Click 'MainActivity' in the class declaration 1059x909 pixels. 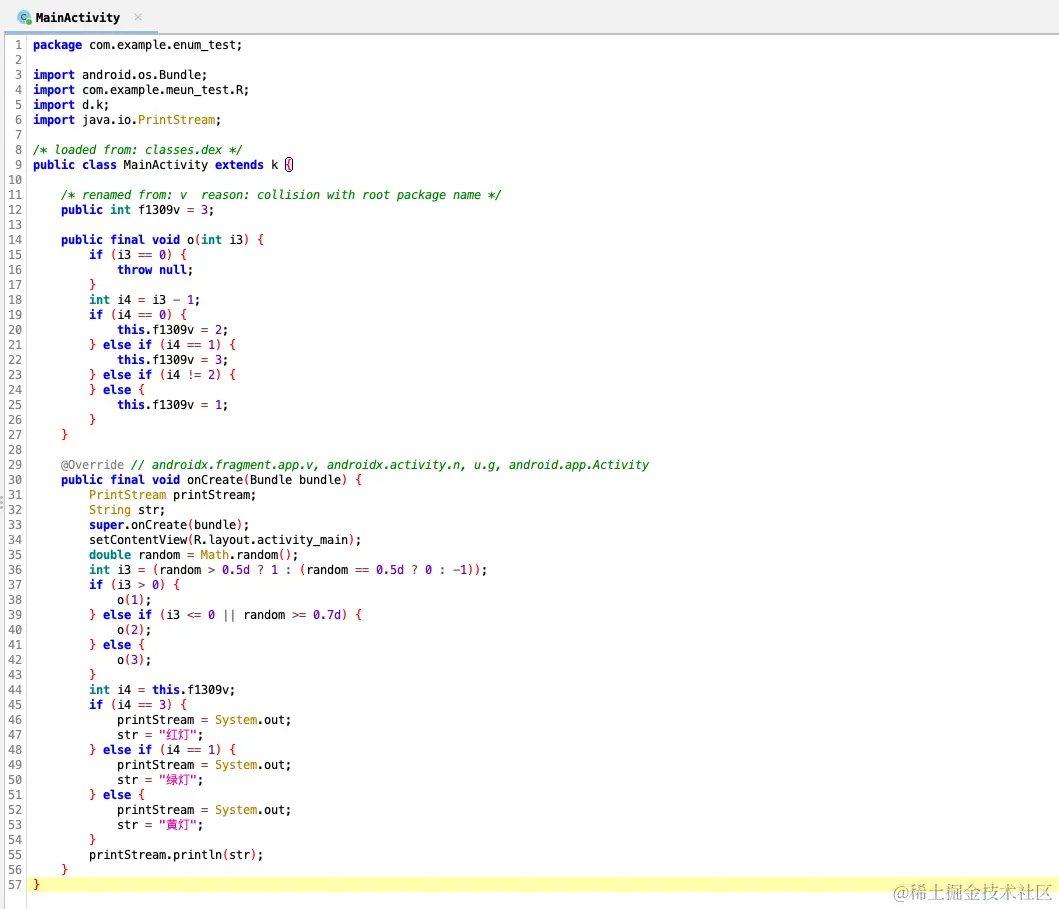coord(165,165)
